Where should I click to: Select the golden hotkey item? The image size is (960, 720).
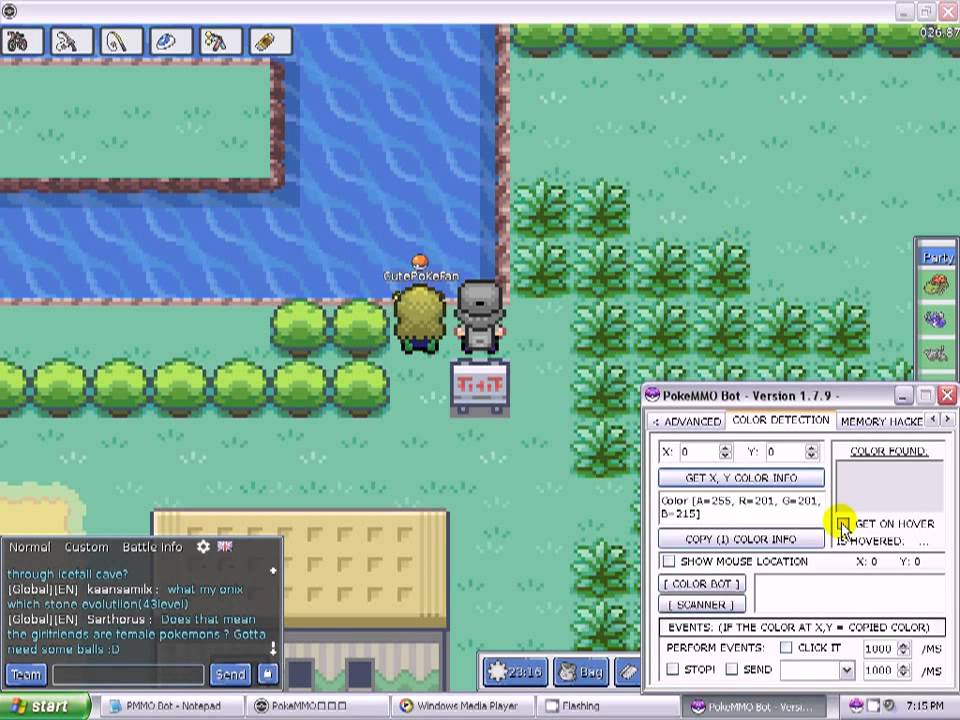click(x=271, y=42)
